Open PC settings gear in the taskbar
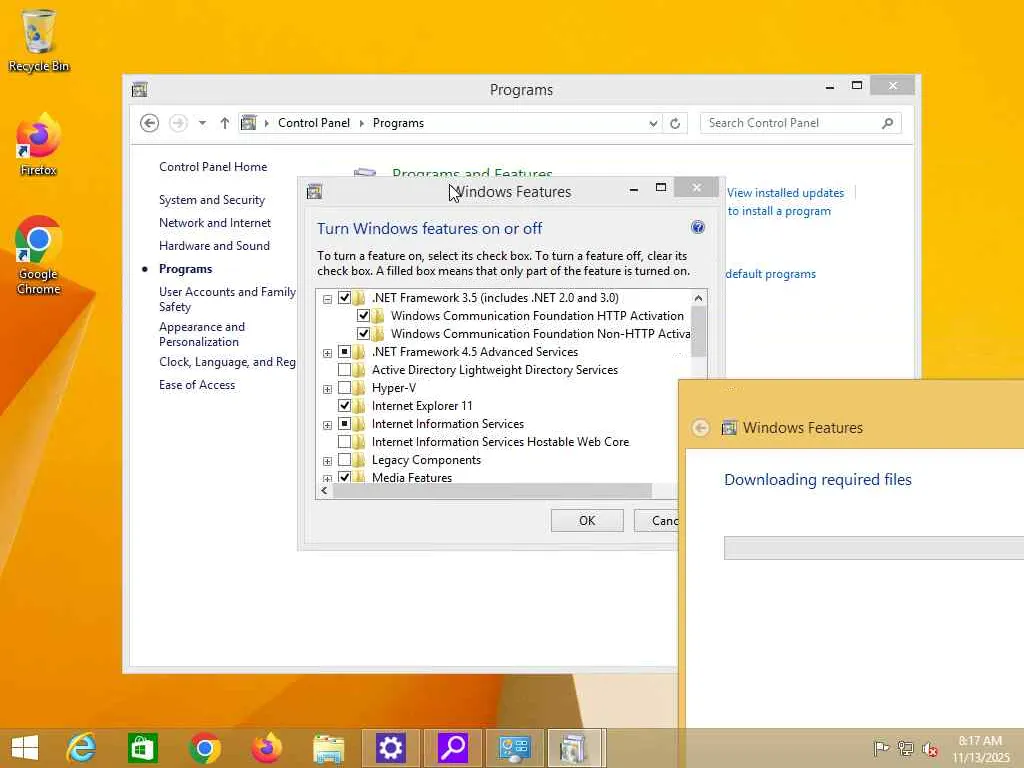This screenshot has width=1024, height=768. coord(391,748)
